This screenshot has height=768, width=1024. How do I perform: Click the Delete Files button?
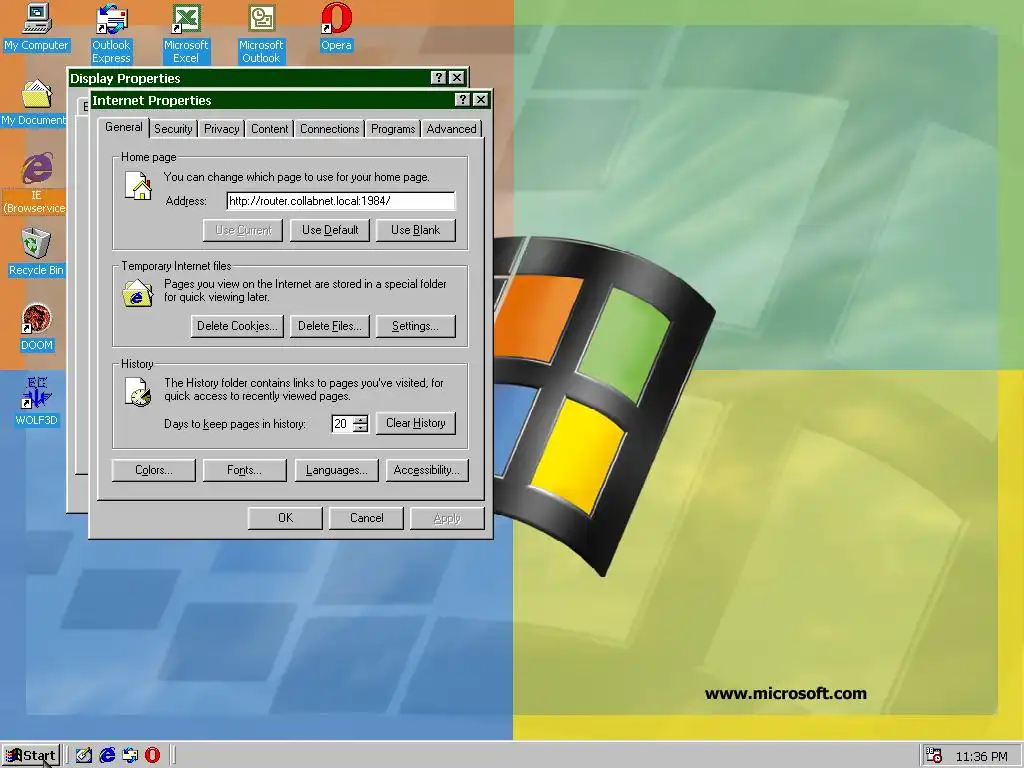coord(330,326)
